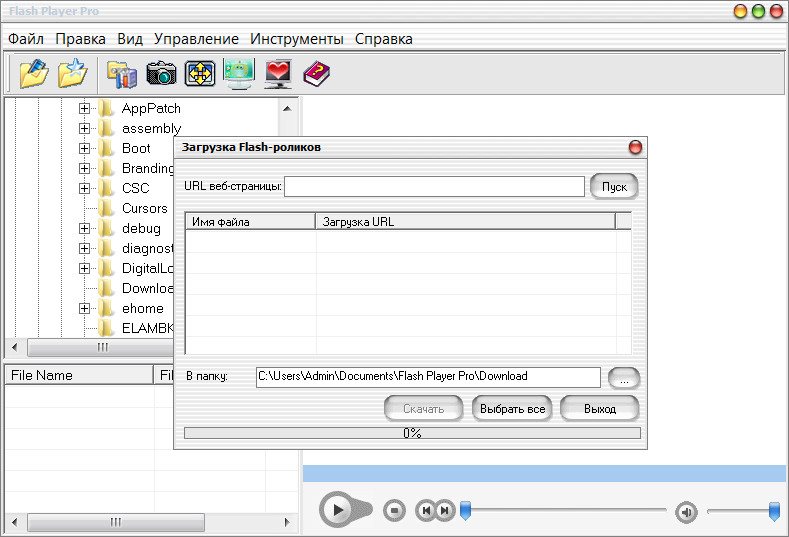
Task: Open the Вид menu
Action: pyautogui.click(x=130, y=39)
